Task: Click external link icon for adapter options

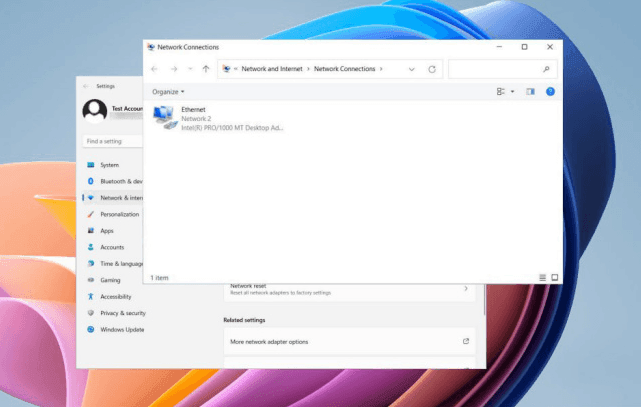Action: coord(466,341)
